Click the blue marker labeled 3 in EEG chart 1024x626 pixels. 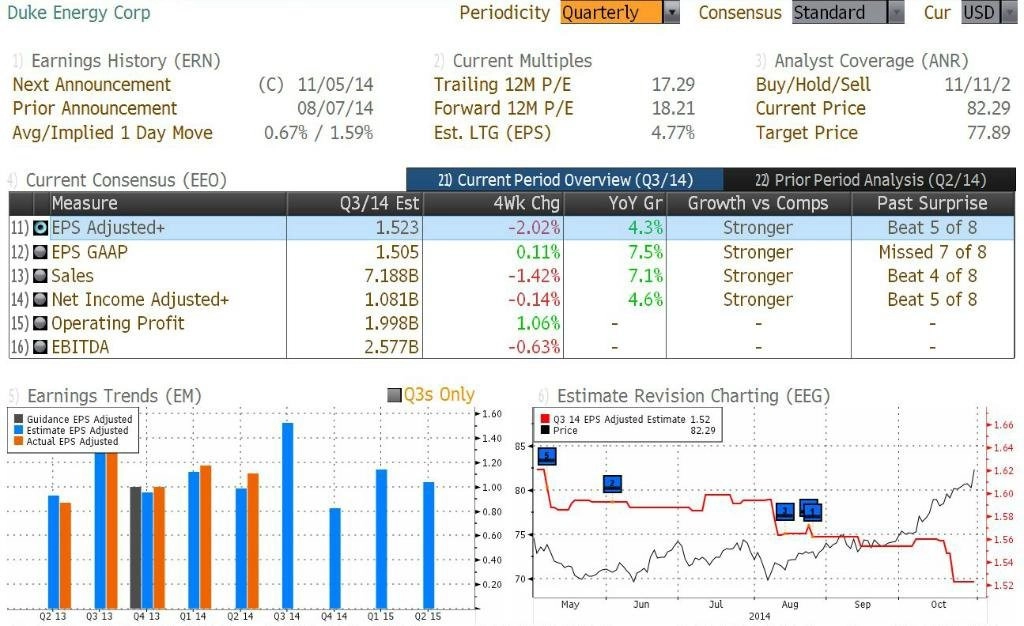(785, 511)
